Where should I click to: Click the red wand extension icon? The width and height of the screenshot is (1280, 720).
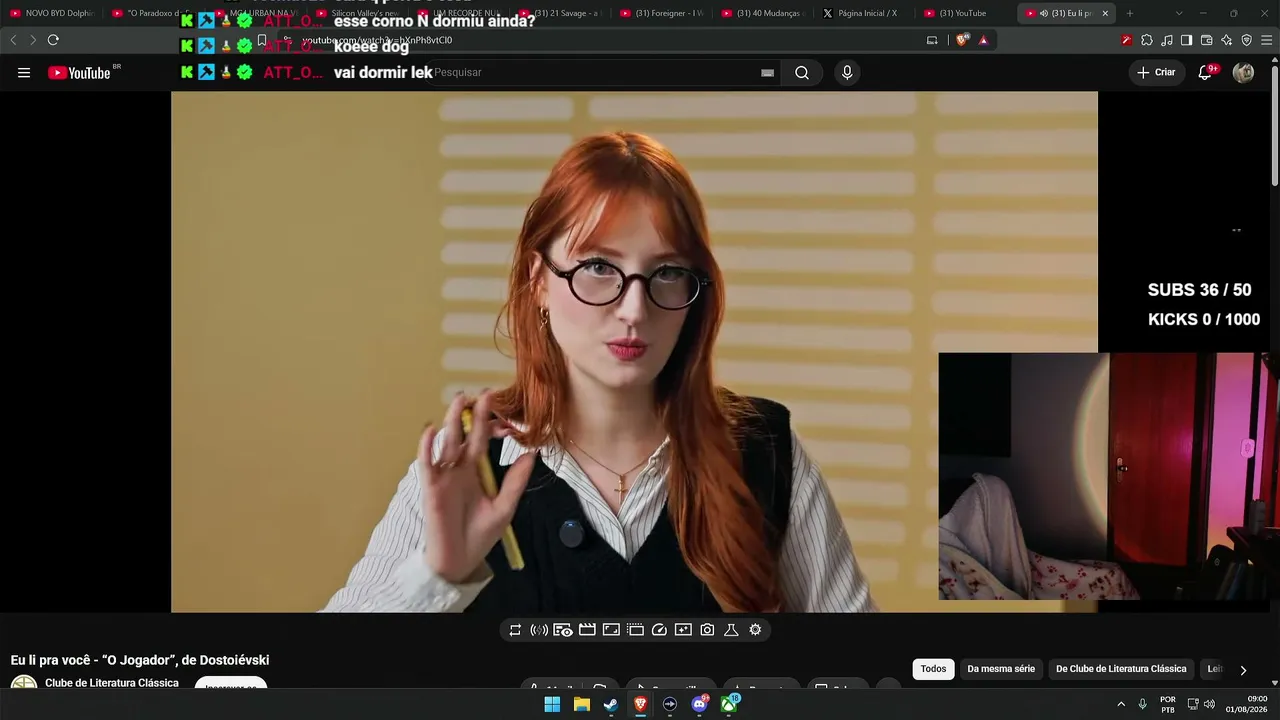[x=1126, y=40]
